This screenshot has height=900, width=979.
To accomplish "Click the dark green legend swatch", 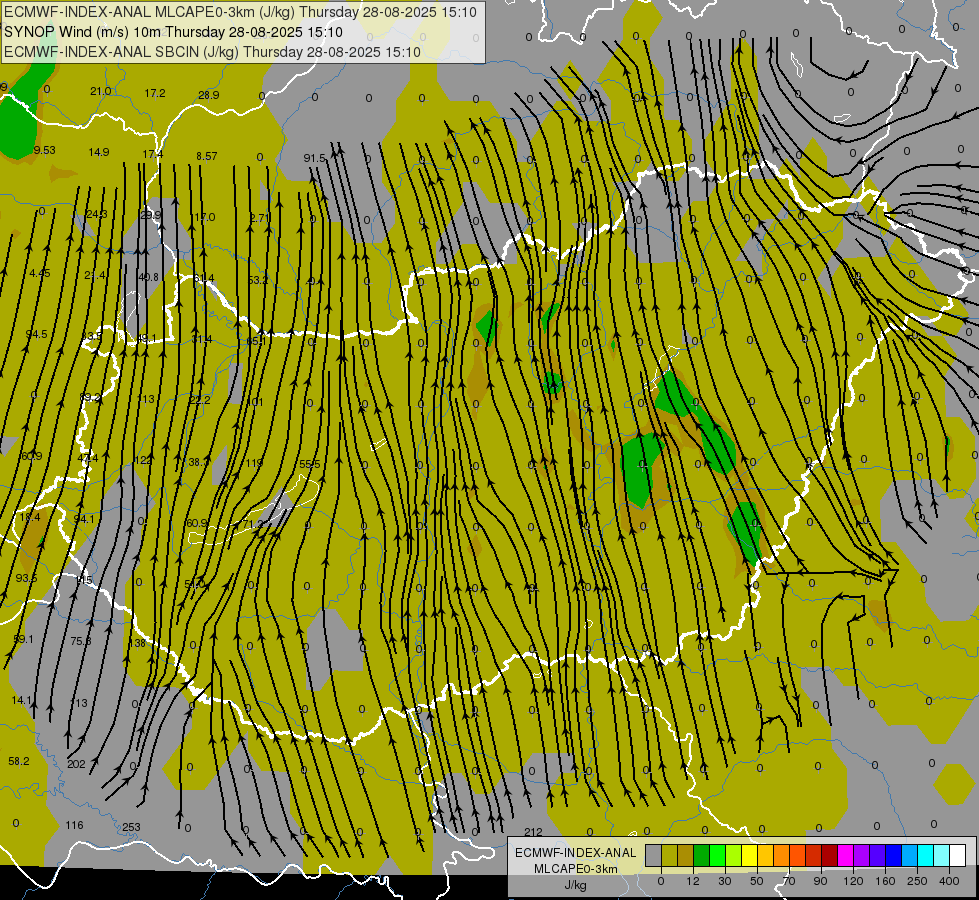I will pos(702,856).
